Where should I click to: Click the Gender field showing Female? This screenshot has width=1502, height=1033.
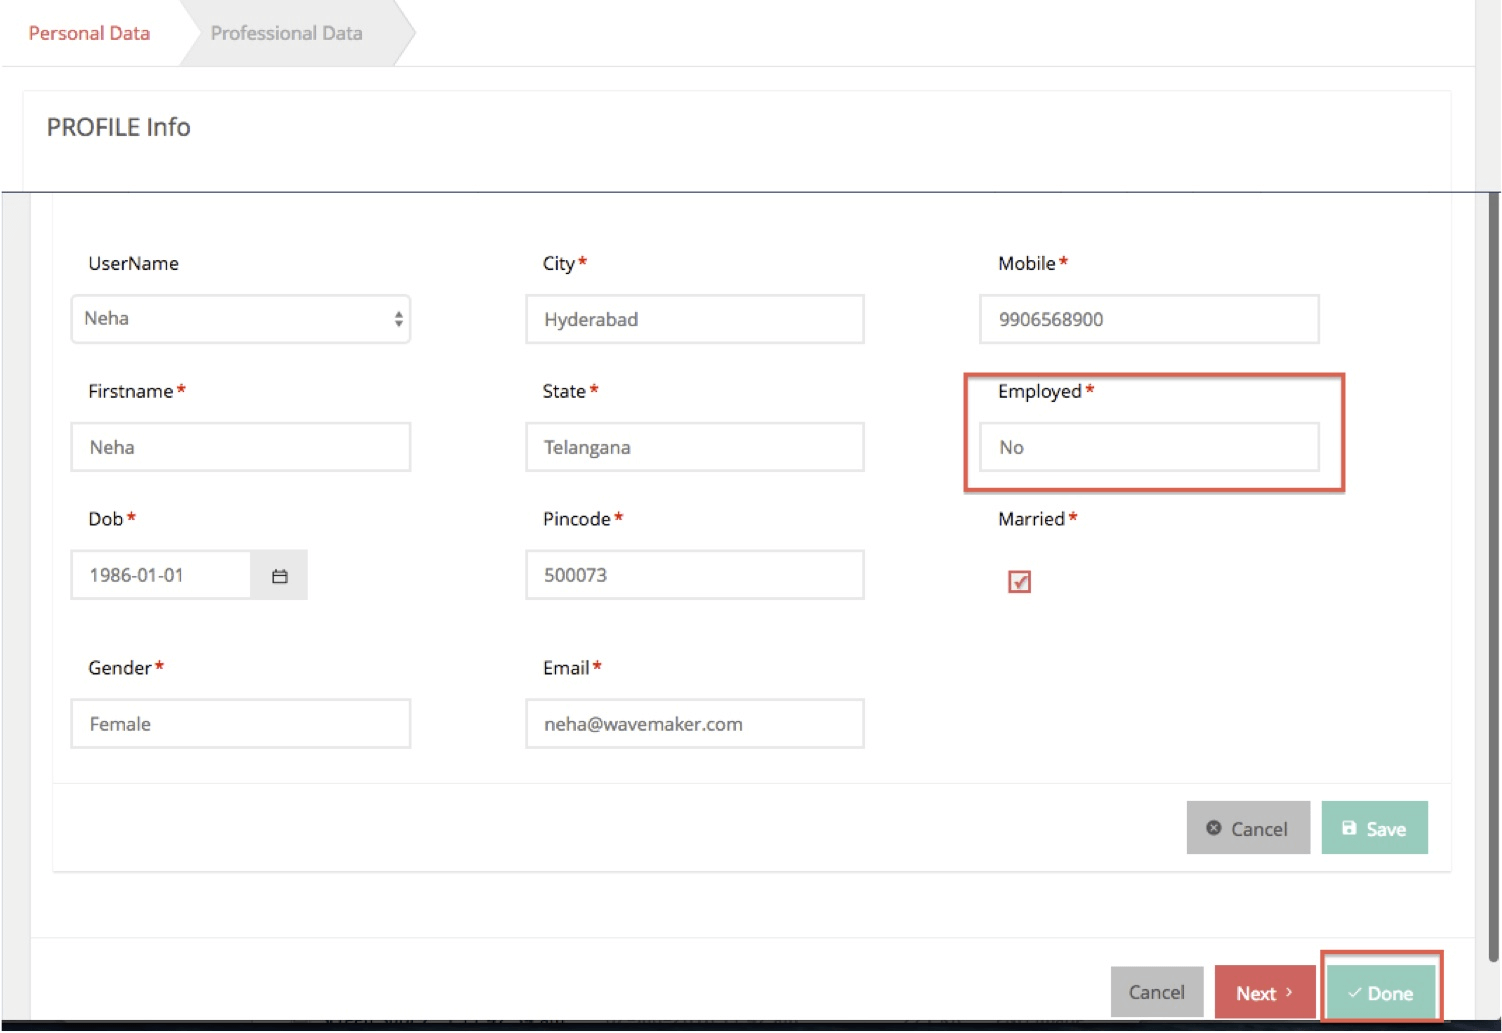coord(240,724)
